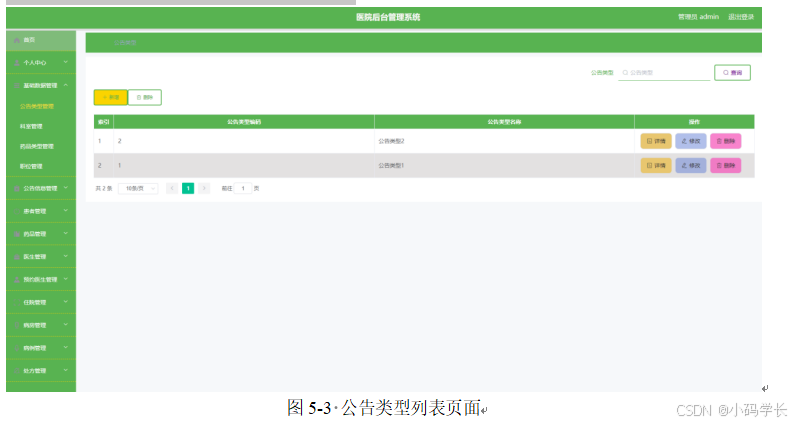
Task: Open the 10条/页 page size dropdown
Action: (x=138, y=188)
